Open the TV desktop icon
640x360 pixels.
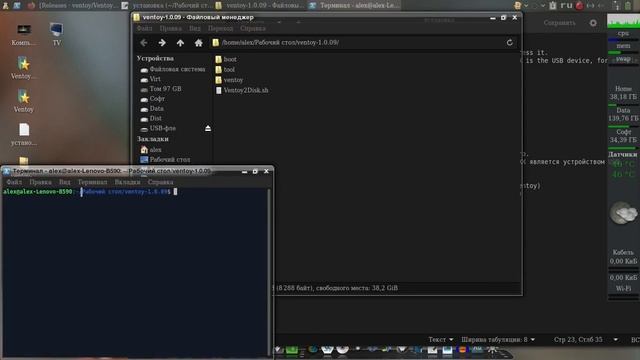(56, 35)
